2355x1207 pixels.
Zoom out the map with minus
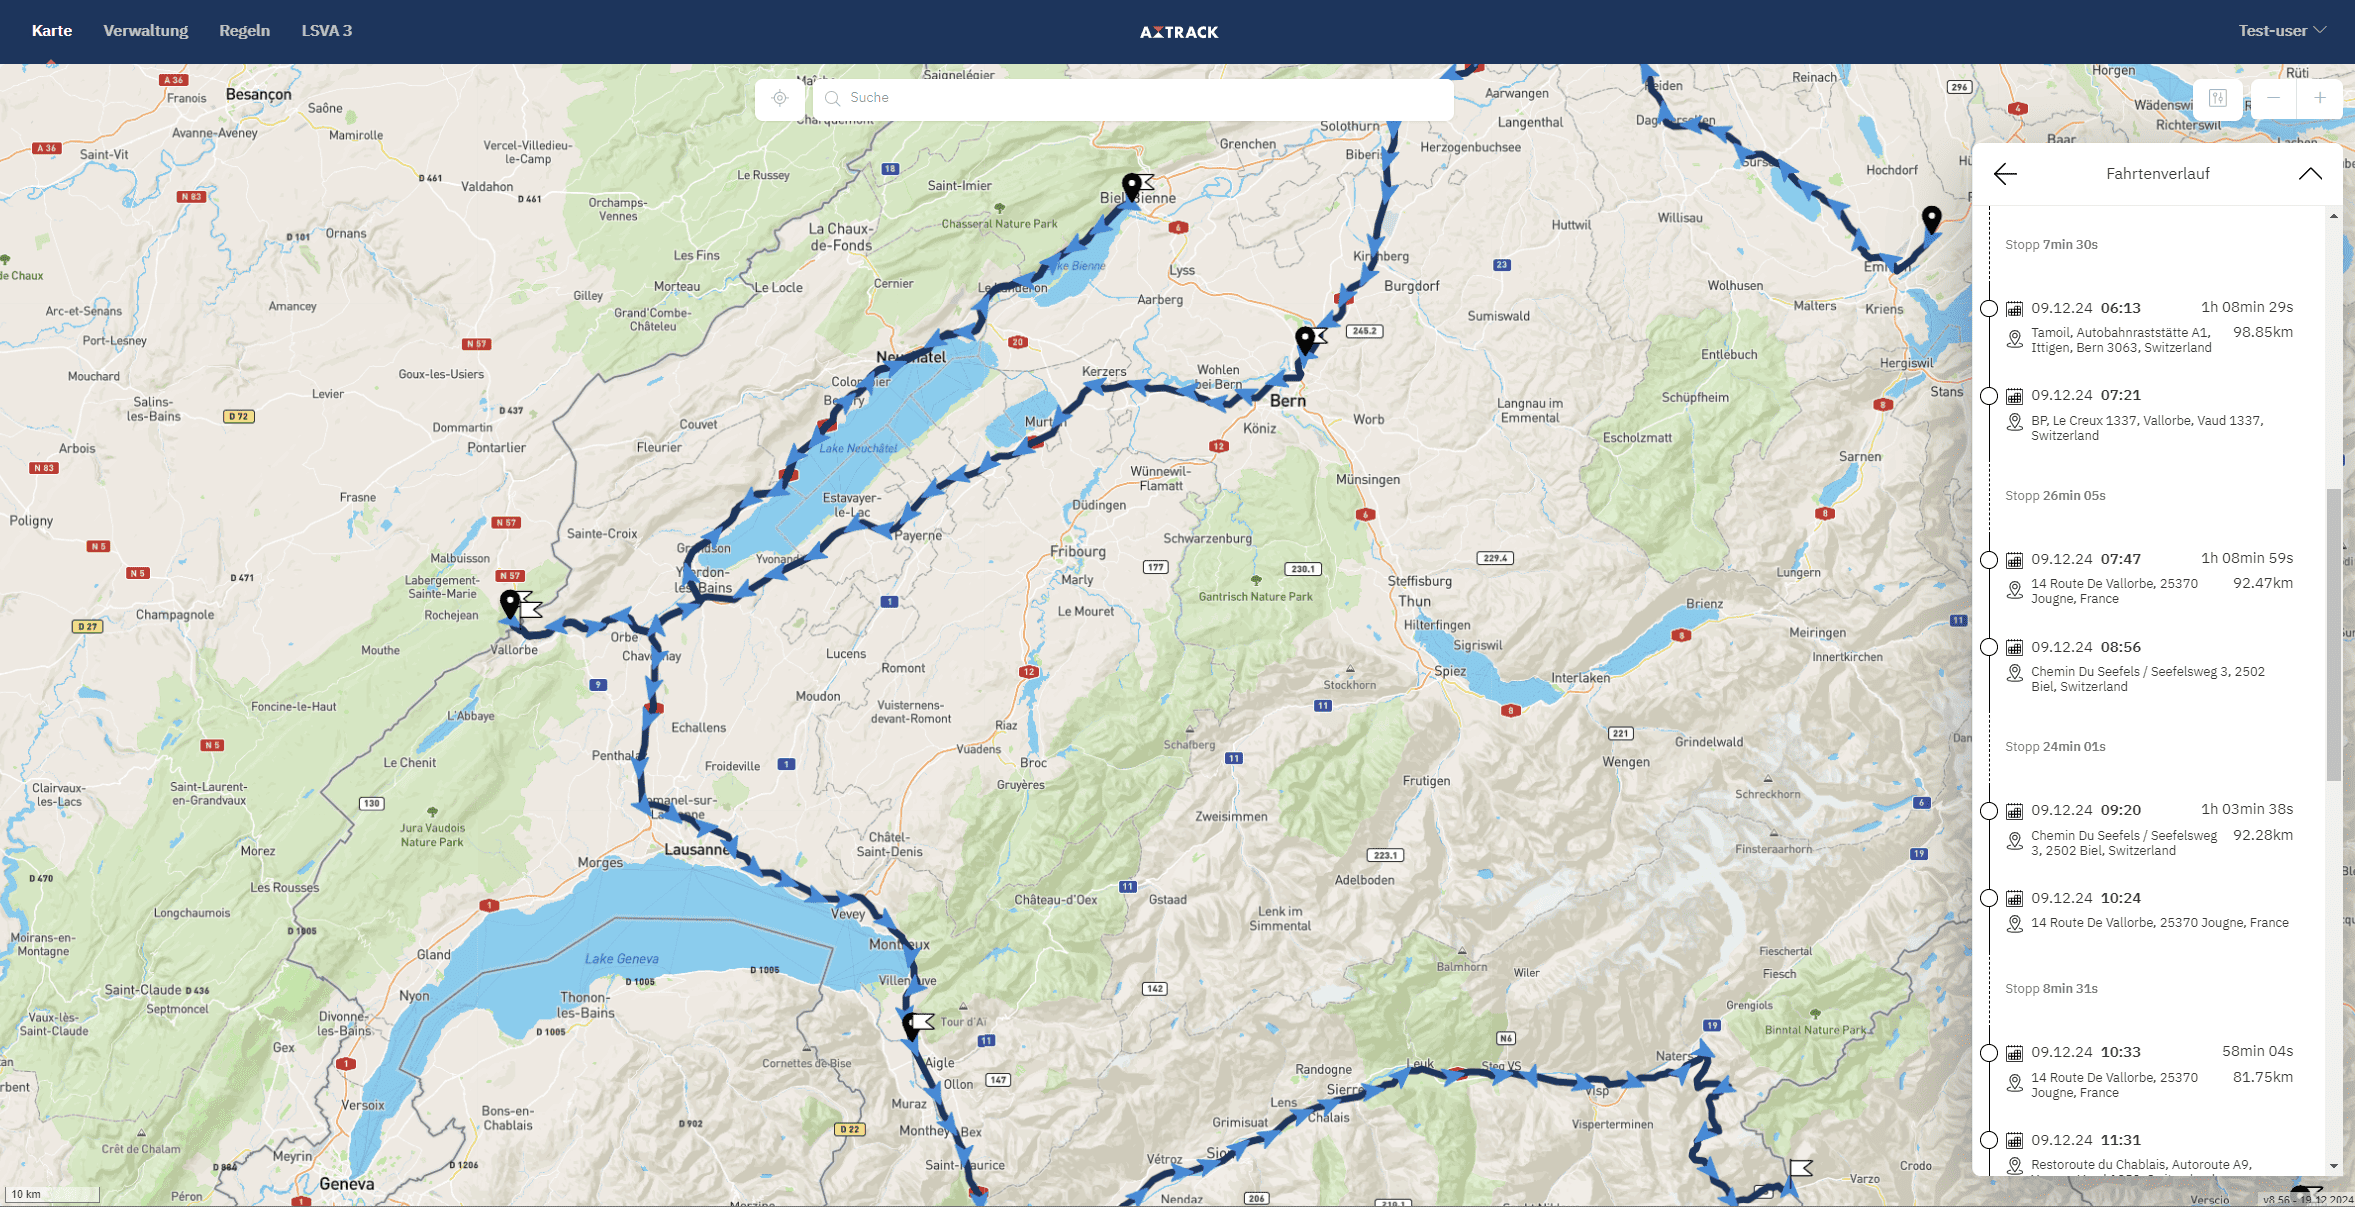tap(2273, 98)
